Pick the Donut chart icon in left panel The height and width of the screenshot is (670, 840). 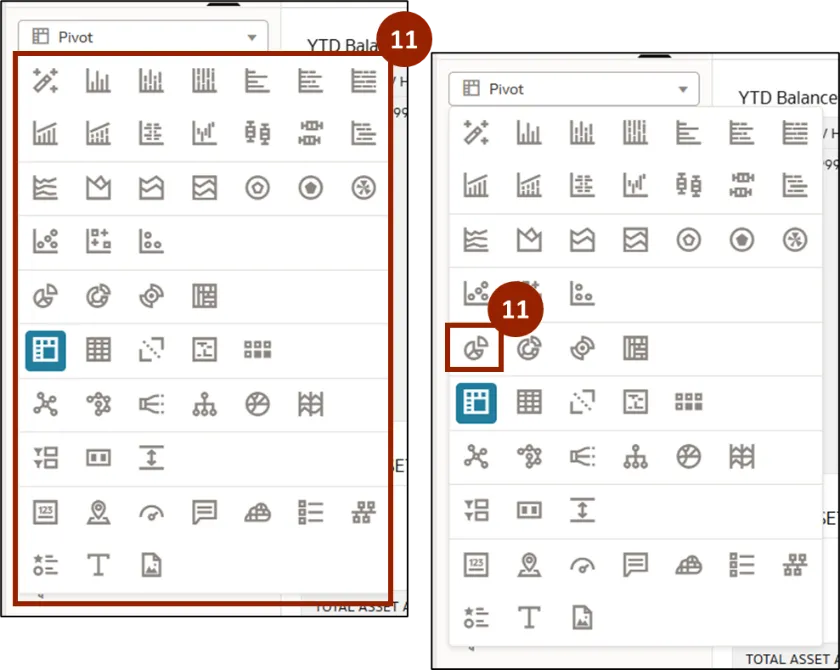point(98,296)
